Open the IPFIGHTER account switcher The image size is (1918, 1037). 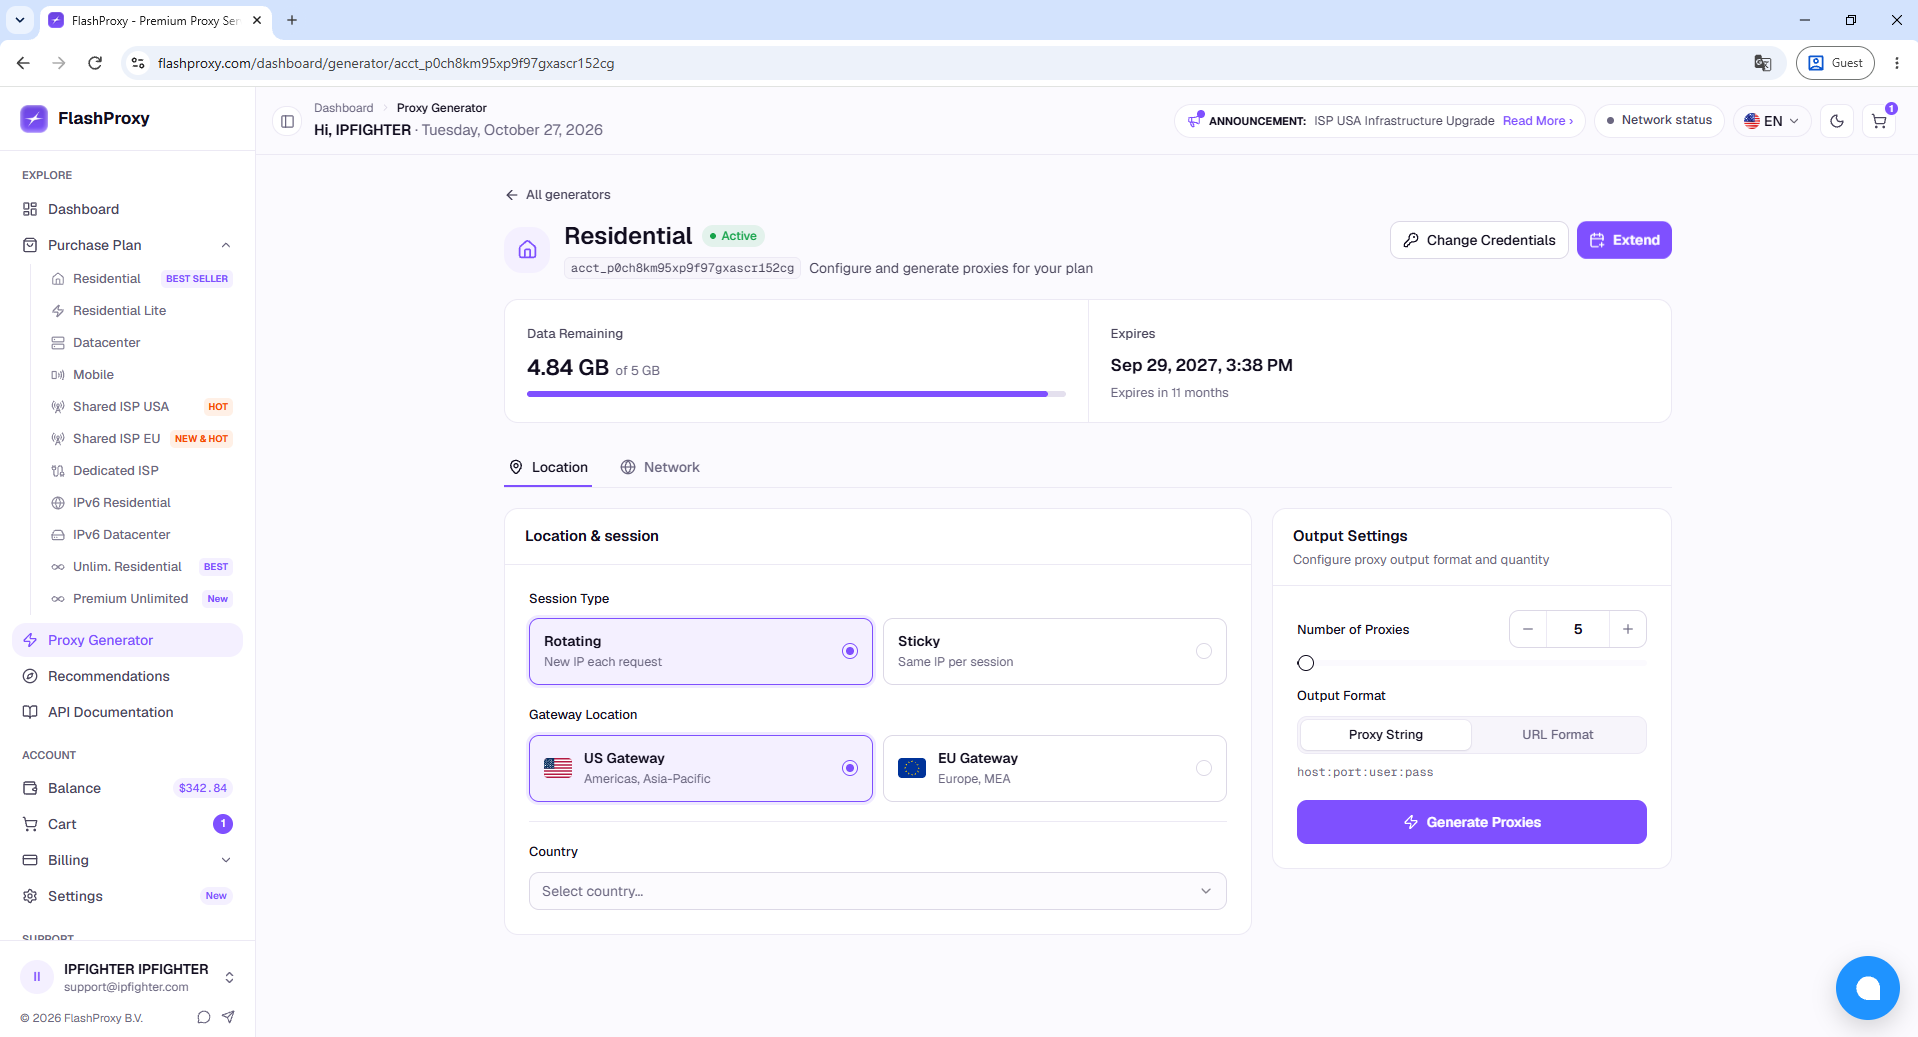point(127,977)
